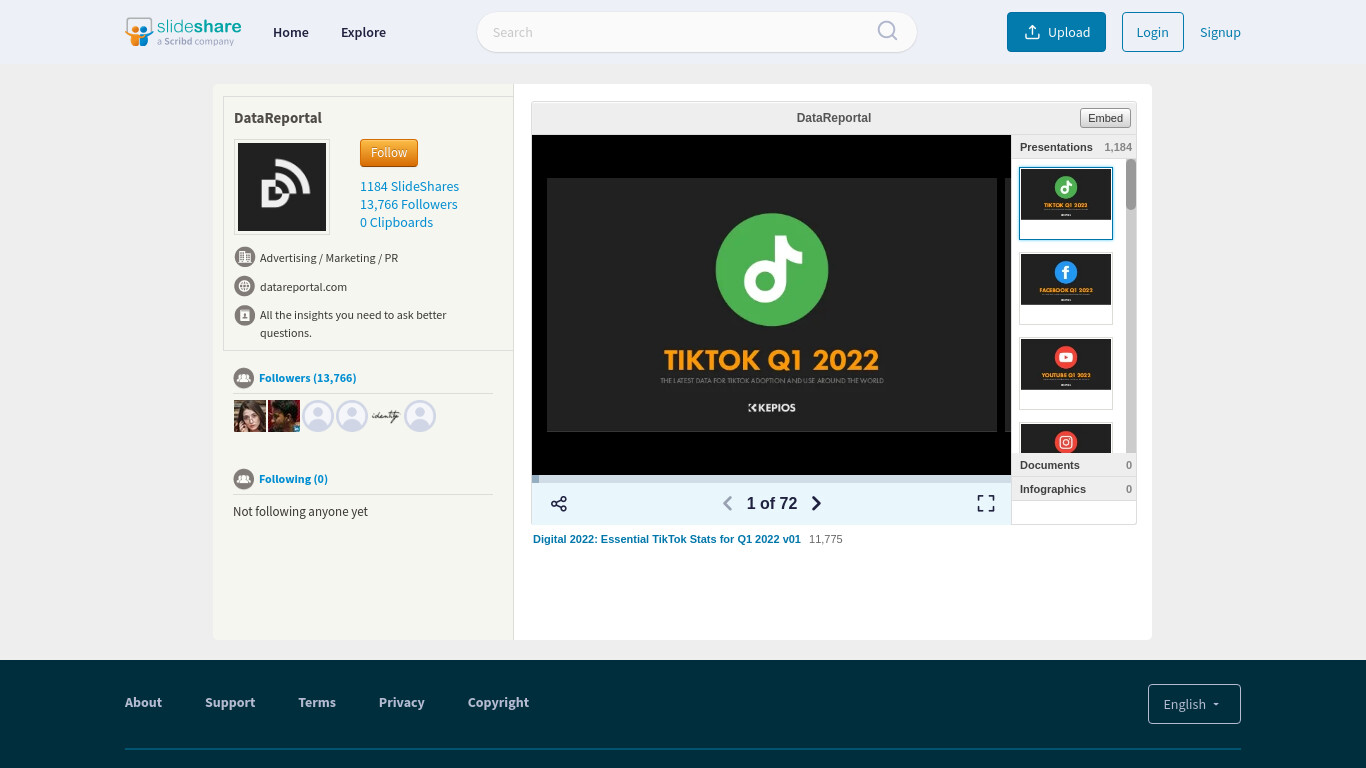Select Instagram presentation thumbnail
This screenshot has width=1366, height=768.
pyautogui.click(x=1066, y=439)
